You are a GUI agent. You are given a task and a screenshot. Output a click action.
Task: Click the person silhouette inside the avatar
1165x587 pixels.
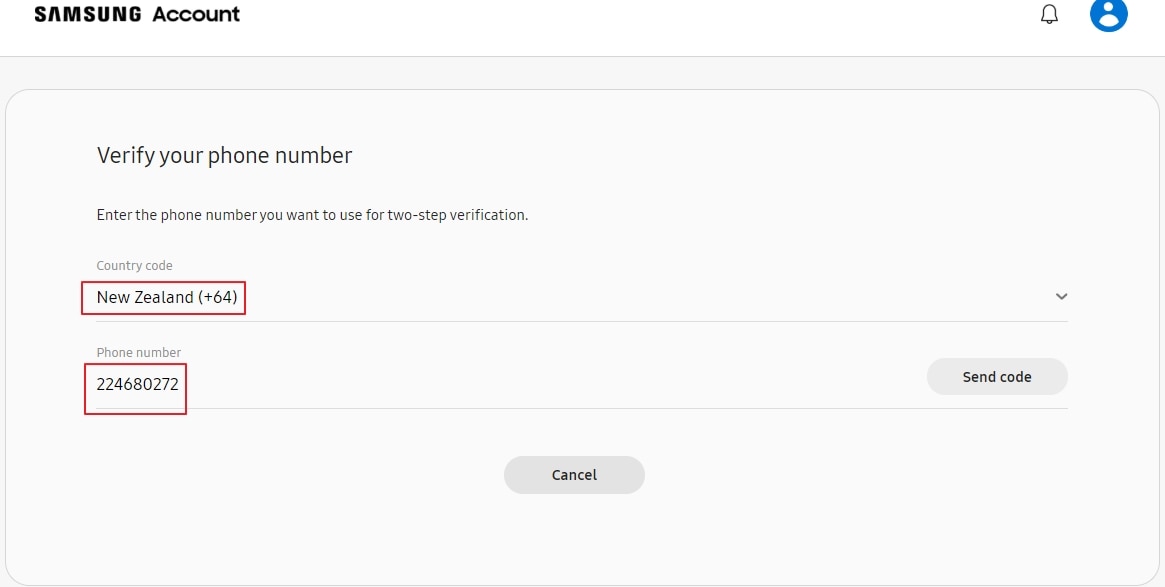click(x=1109, y=15)
